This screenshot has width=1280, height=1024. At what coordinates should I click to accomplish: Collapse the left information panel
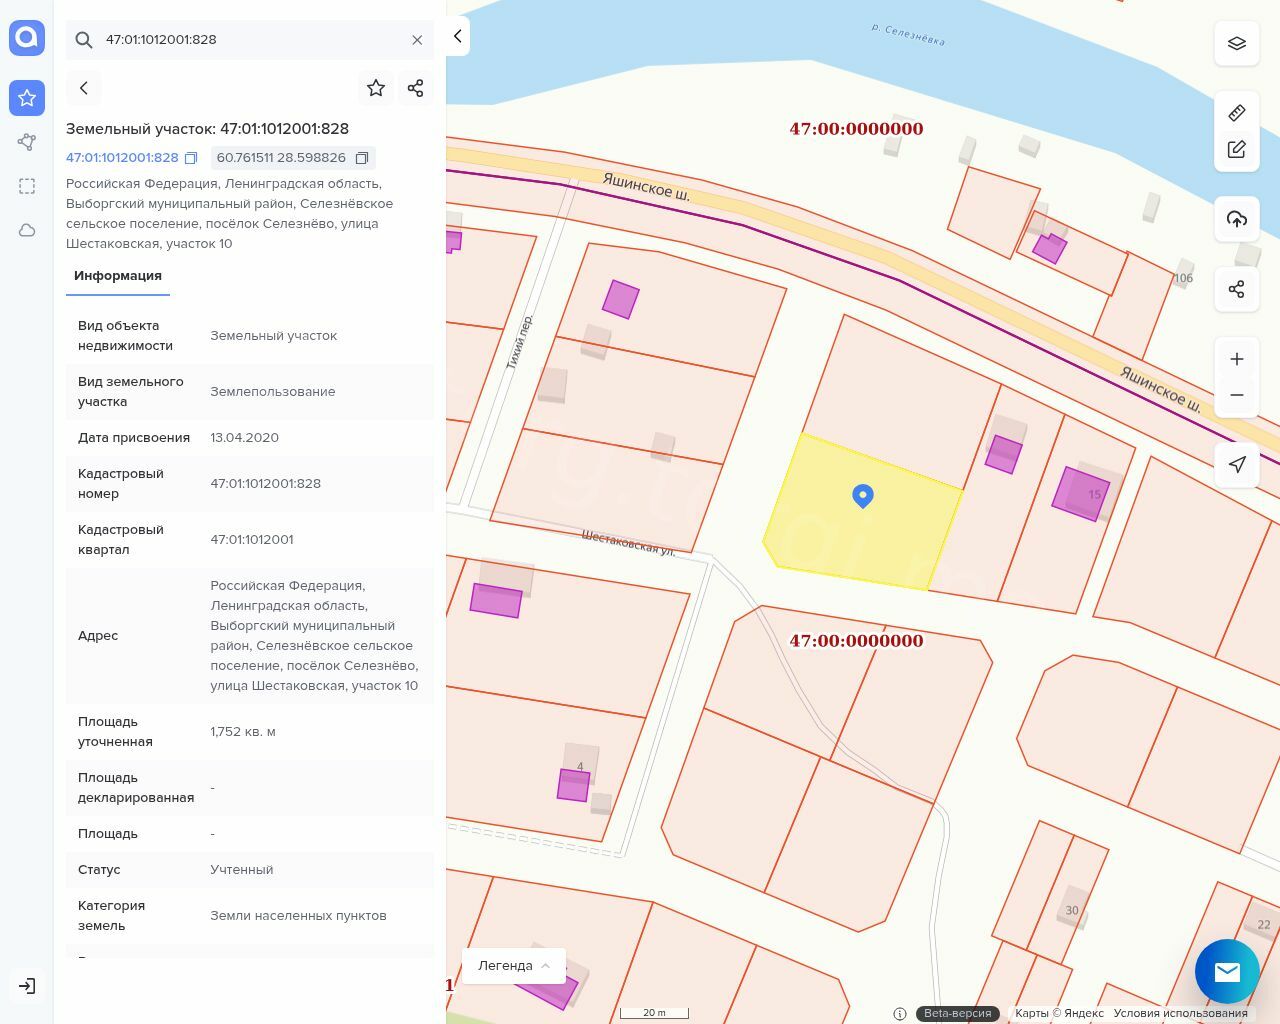tap(457, 36)
